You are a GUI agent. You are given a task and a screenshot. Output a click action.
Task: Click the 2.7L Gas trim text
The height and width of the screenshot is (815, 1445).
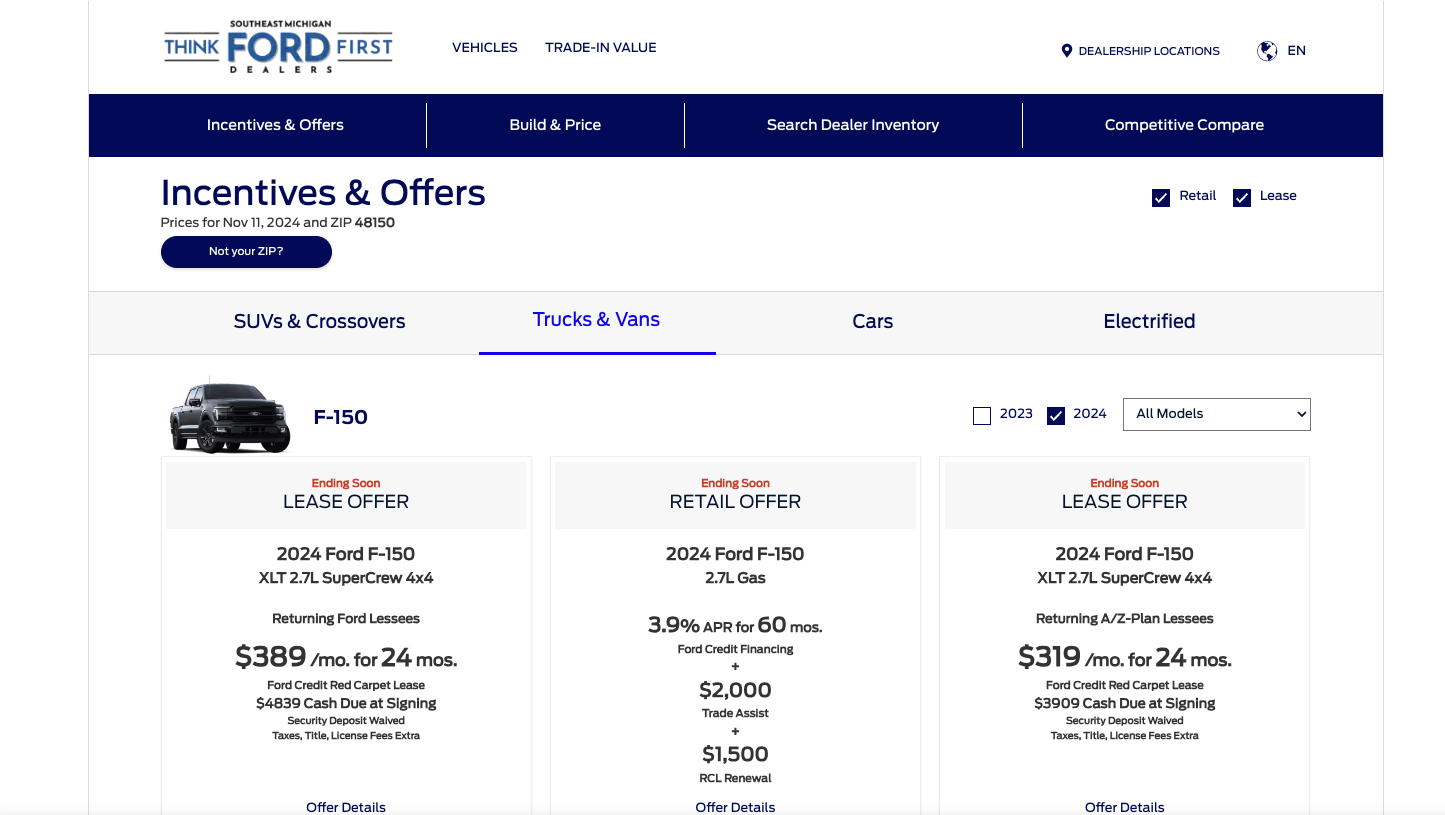click(735, 578)
